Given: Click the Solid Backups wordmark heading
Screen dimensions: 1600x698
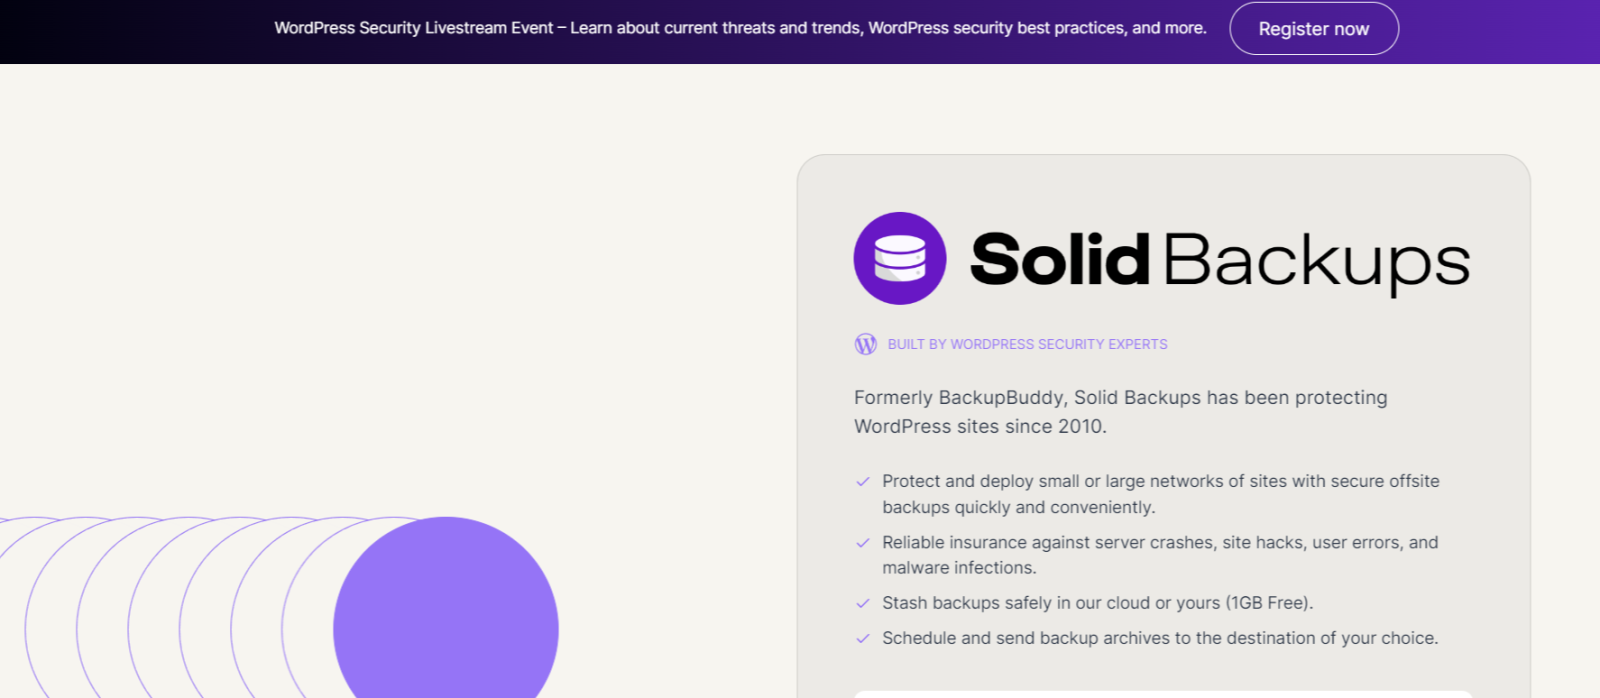Looking at the screenshot, I should [x=1220, y=260].
